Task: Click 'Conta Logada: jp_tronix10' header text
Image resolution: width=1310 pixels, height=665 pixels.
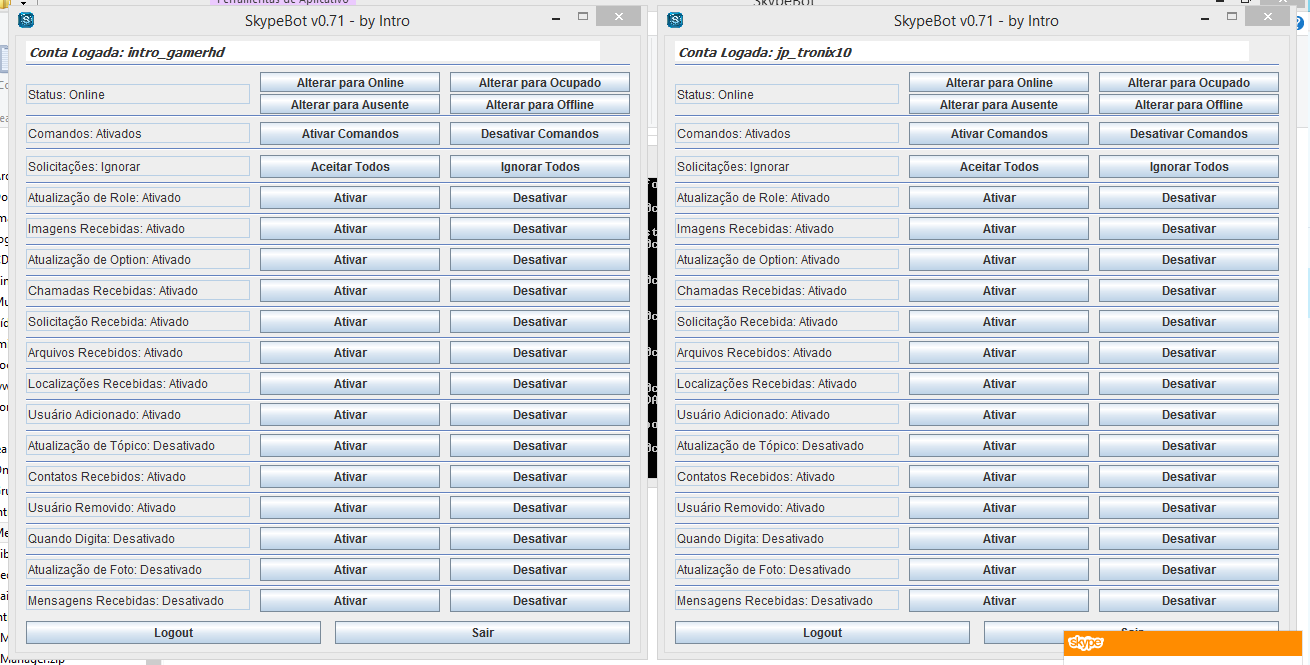Action: (765, 52)
